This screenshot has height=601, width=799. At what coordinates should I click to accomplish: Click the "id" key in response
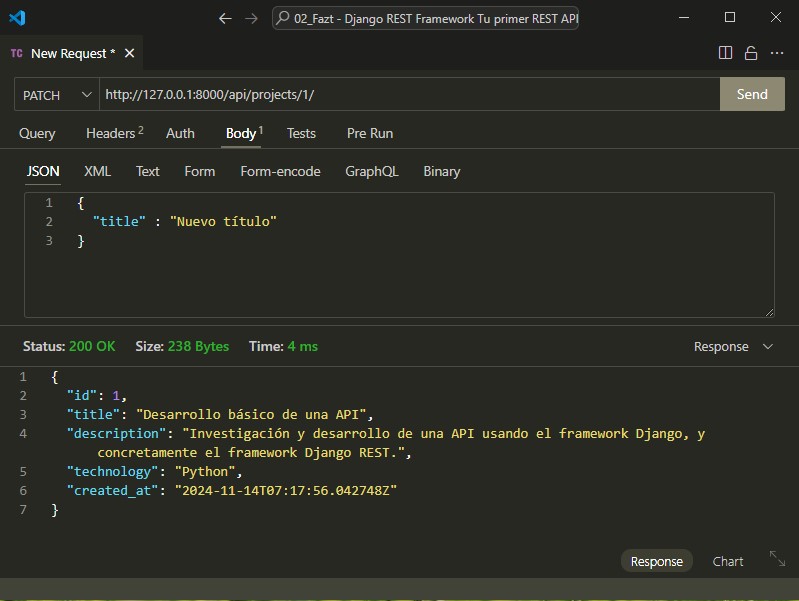(82, 396)
